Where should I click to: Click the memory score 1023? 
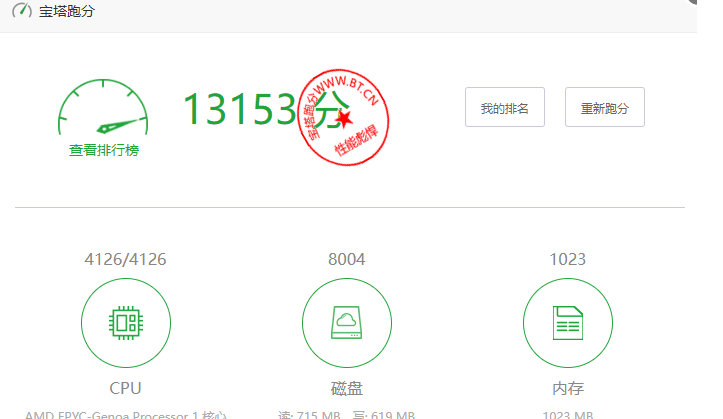coord(567,260)
